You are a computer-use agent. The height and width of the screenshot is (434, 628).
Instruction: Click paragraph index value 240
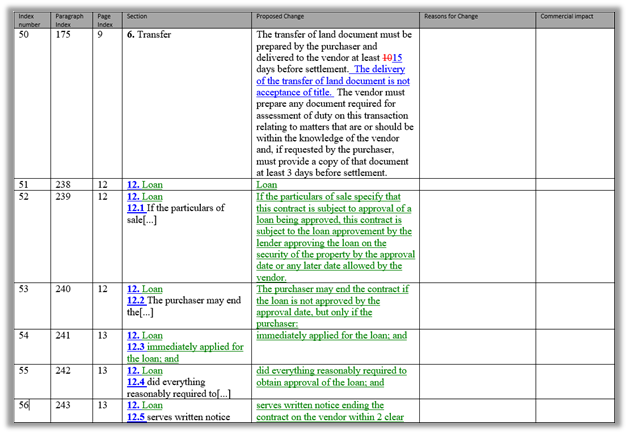pos(63,289)
